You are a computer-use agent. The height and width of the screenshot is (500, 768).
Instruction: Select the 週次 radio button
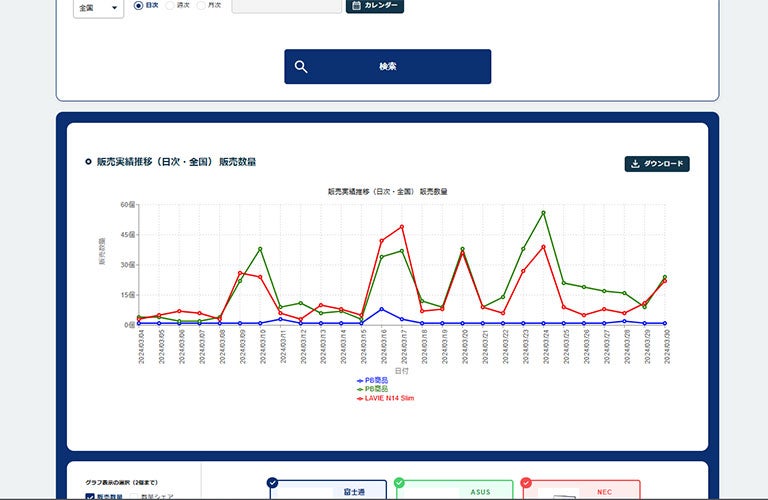tap(169, 5)
